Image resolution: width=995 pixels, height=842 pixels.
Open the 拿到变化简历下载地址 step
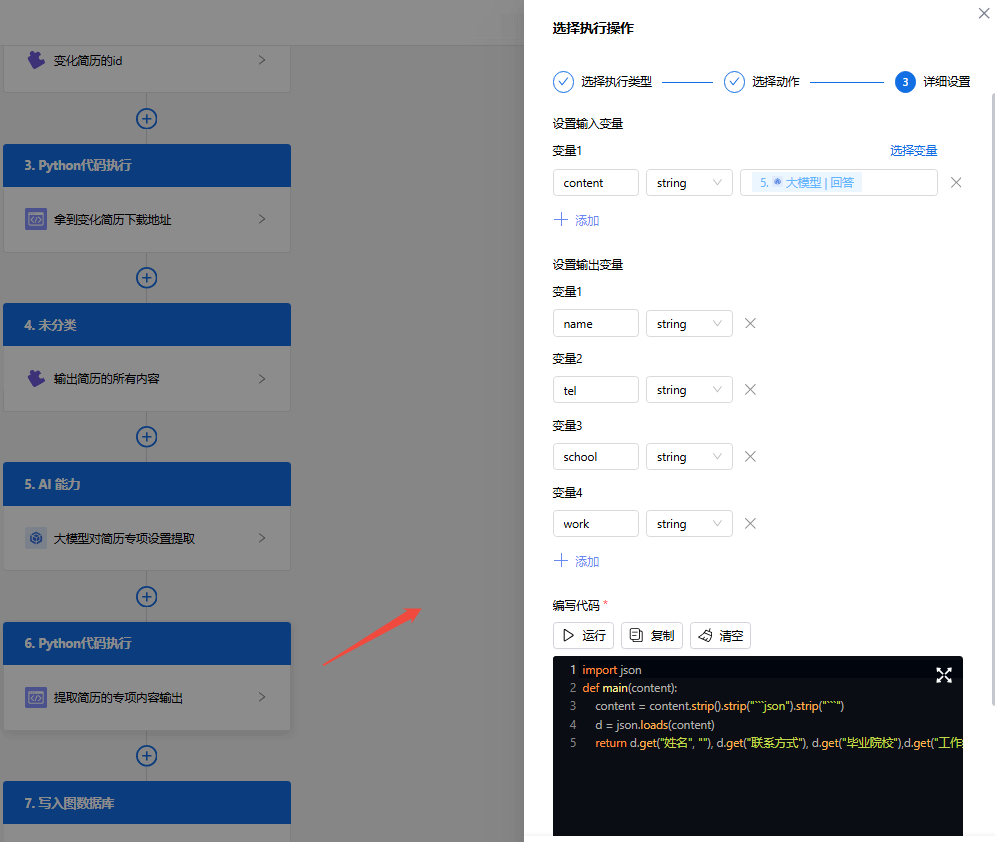[x=147, y=220]
